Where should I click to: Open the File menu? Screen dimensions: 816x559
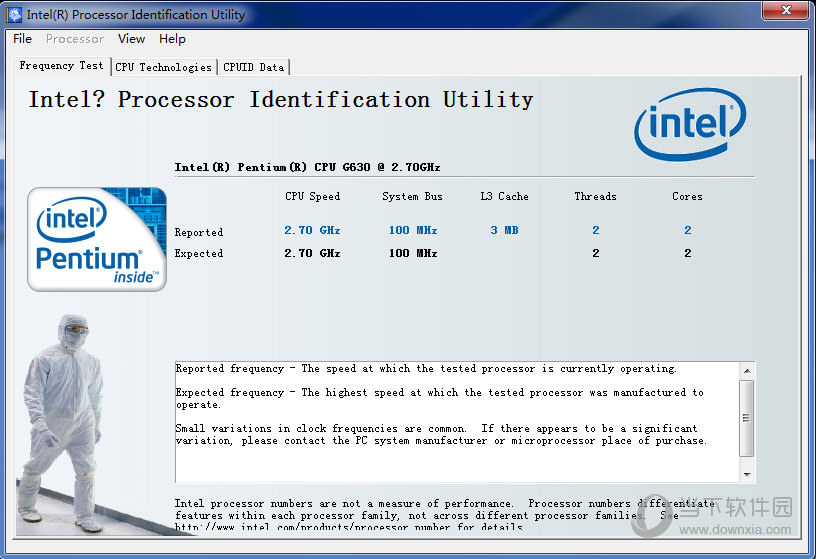click(22, 39)
